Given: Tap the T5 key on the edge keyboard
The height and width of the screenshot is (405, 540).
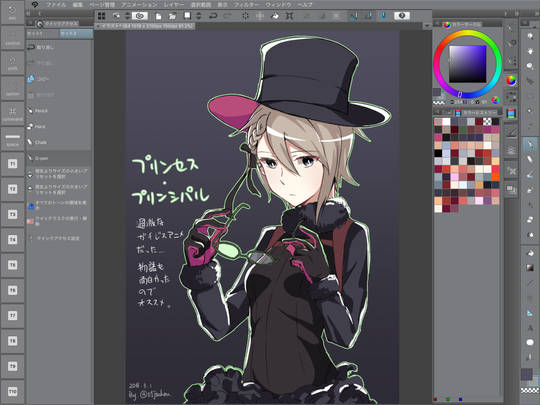Looking at the screenshot, I should pyautogui.click(x=12, y=265).
